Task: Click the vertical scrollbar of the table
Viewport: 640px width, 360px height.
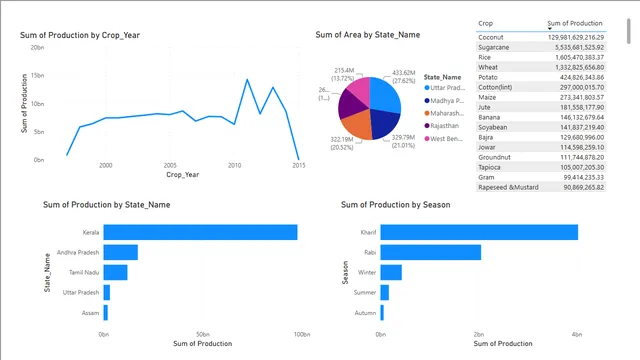Action: coord(629,31)
